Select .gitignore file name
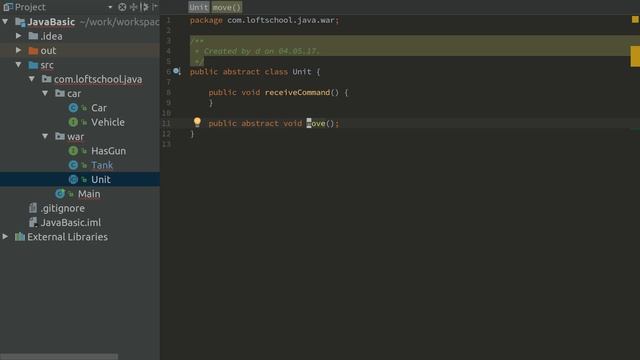The width and height of the screenshot is (640, 360). pyautogui.click(x=62, y=208)
